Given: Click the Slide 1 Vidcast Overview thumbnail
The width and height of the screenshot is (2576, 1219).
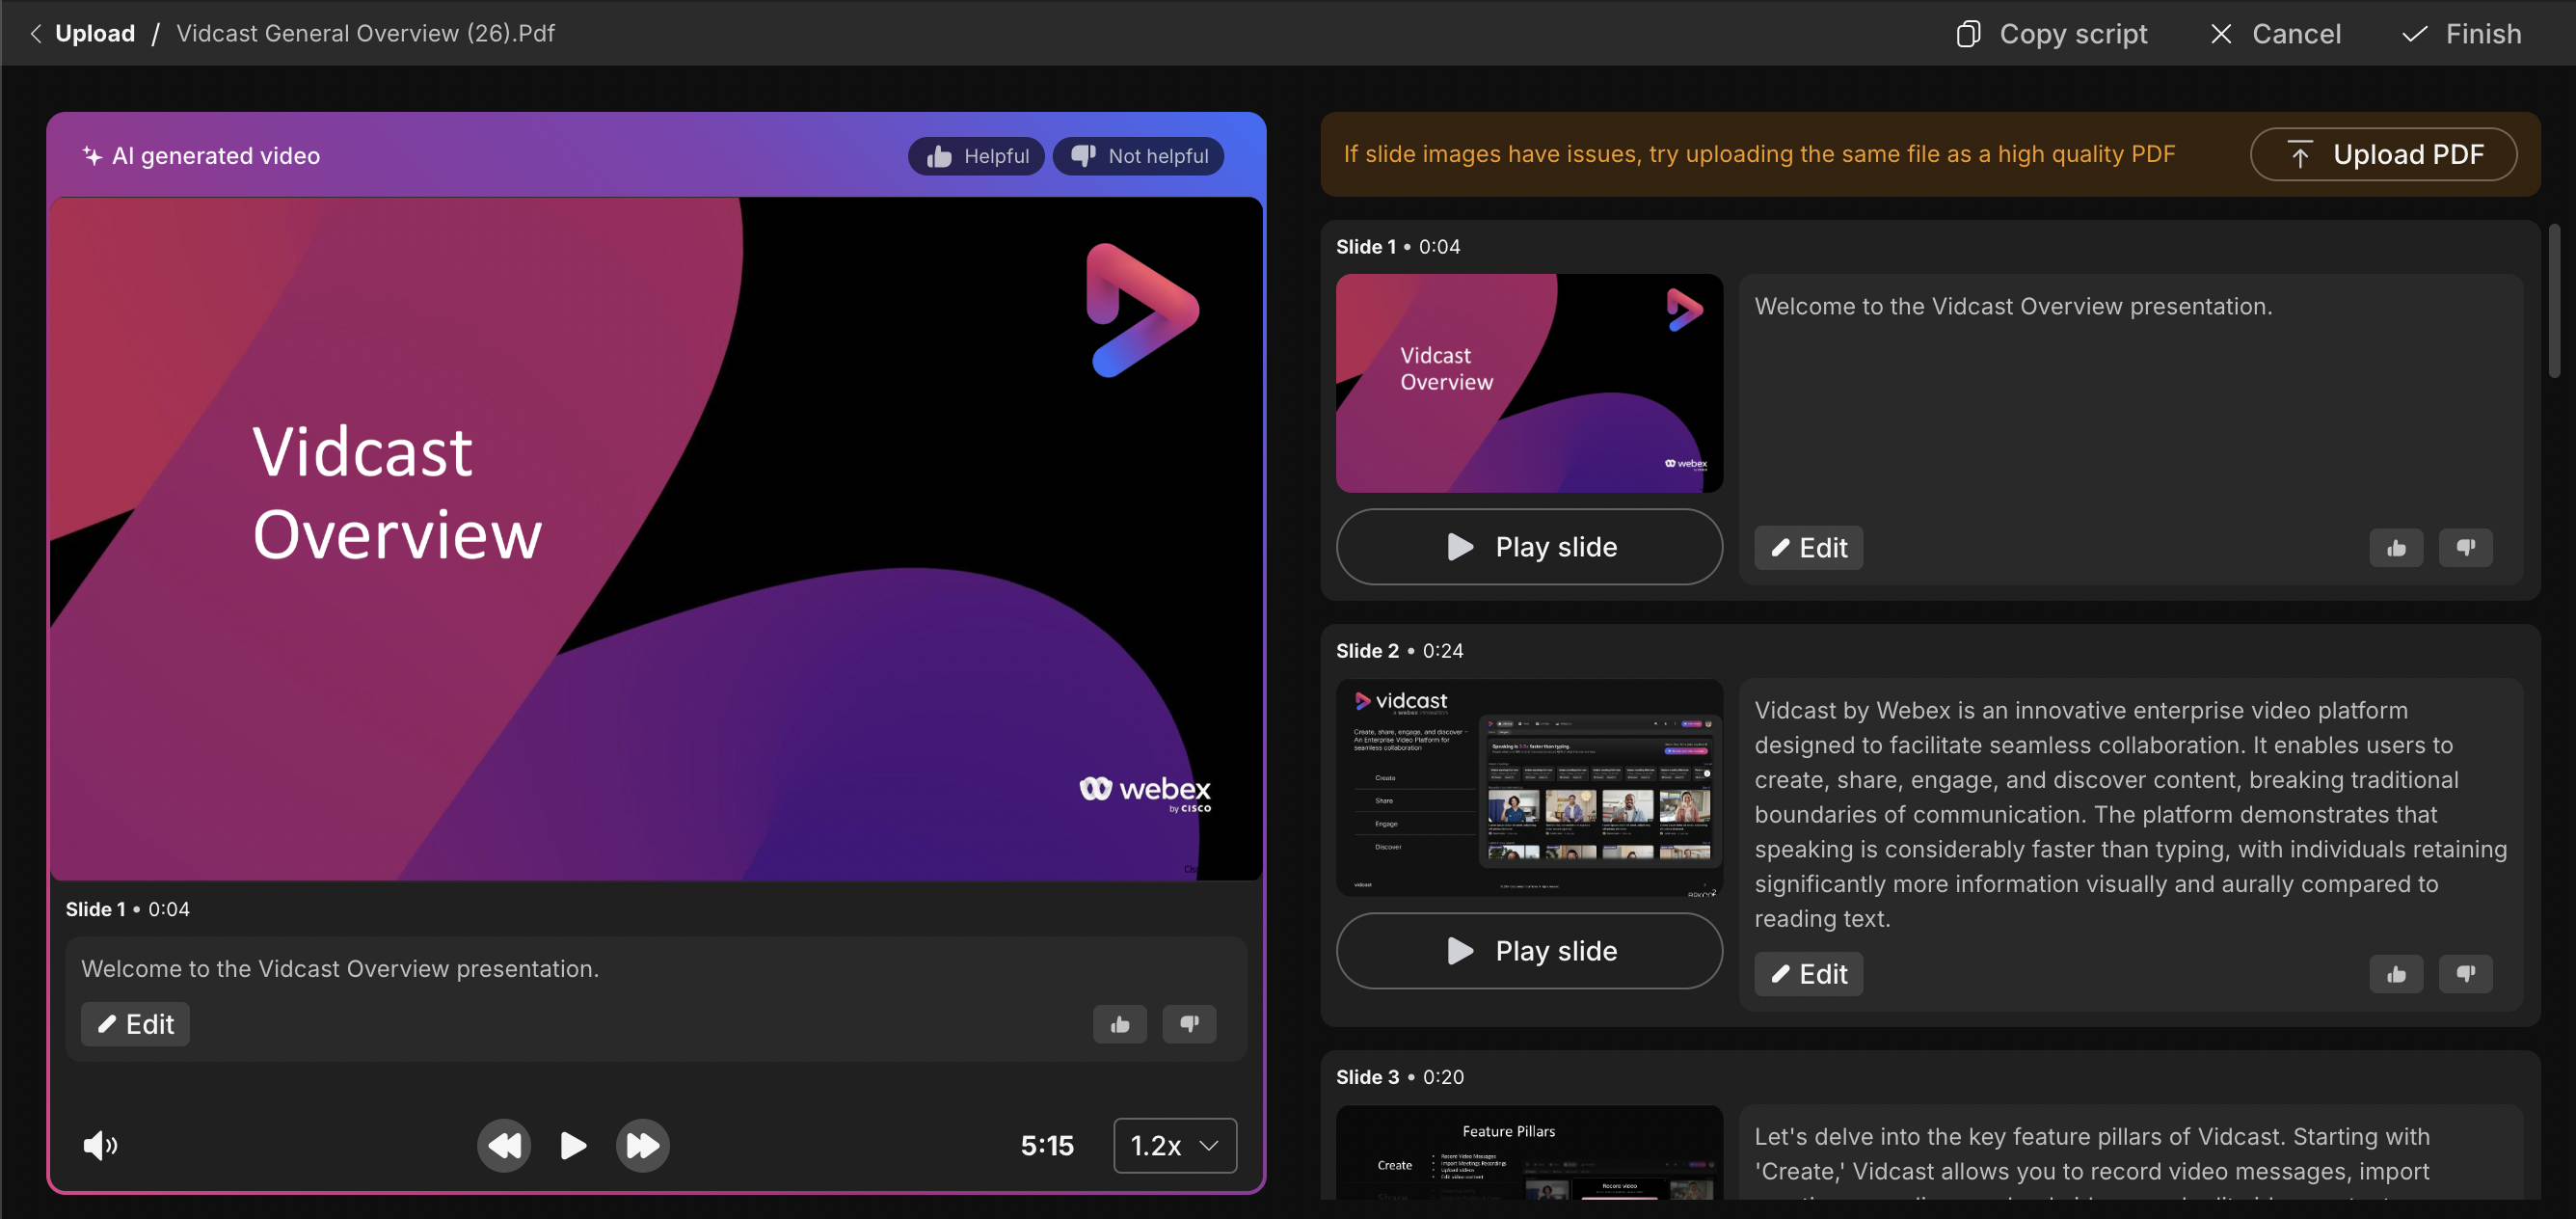Looking at the screenshot, I should click(1529, 383).
